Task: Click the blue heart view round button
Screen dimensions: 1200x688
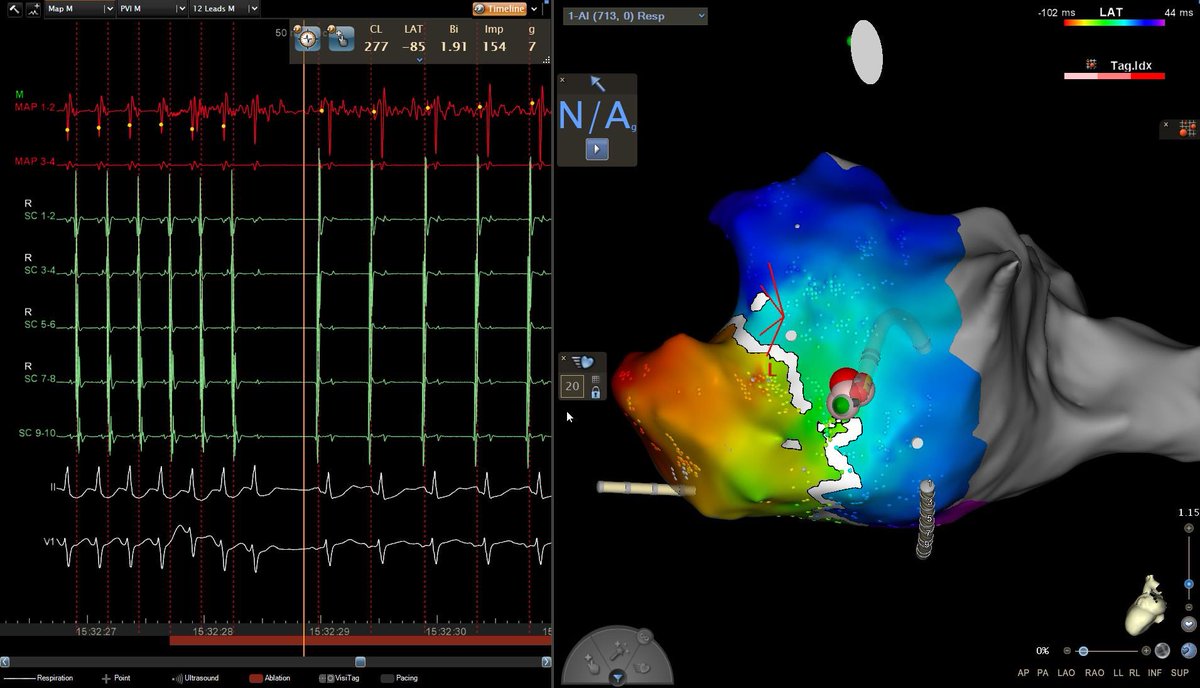Action: (1187, 650)
